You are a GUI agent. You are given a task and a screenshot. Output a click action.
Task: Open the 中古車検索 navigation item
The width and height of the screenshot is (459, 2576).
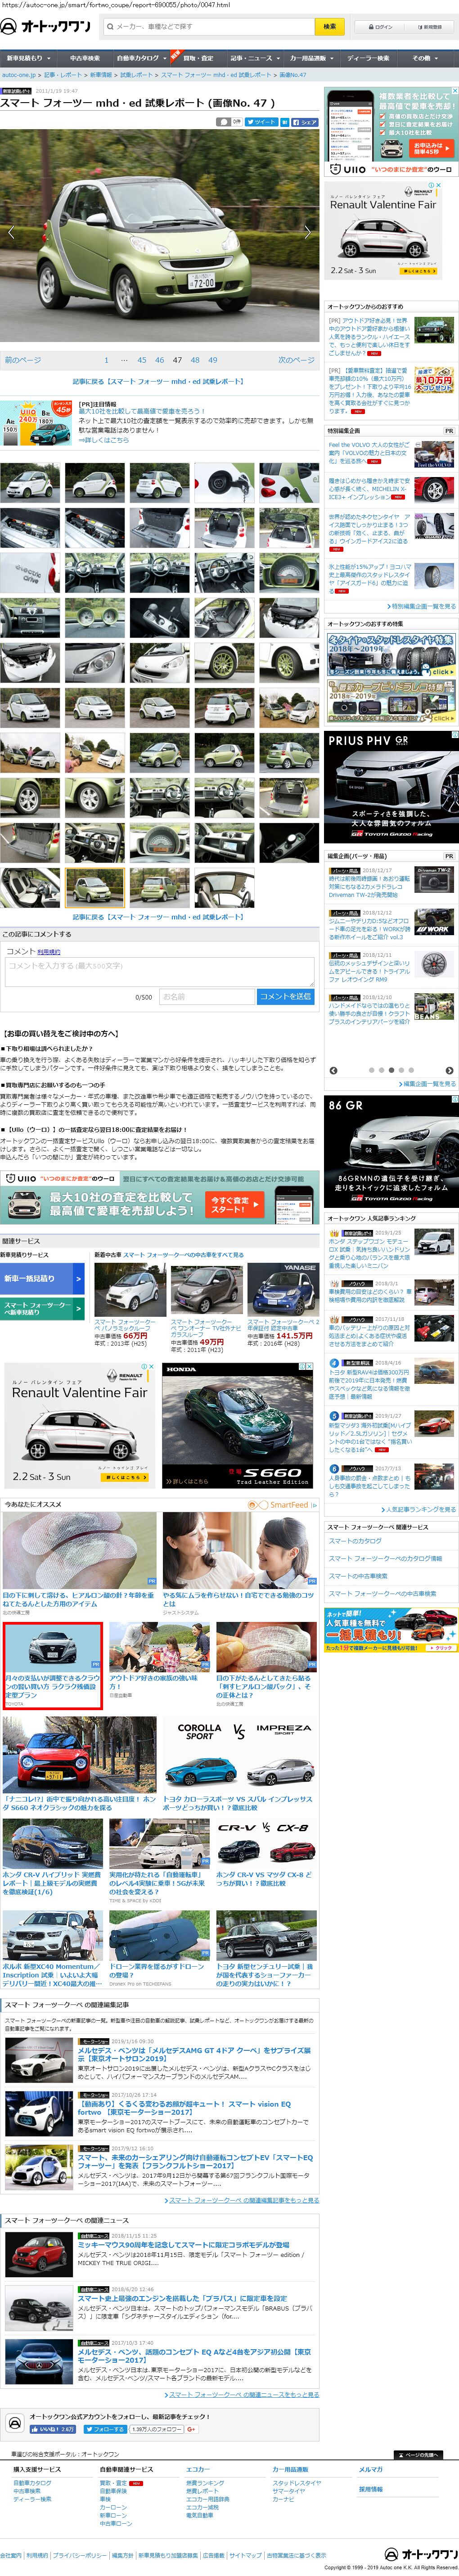point(84,58)
